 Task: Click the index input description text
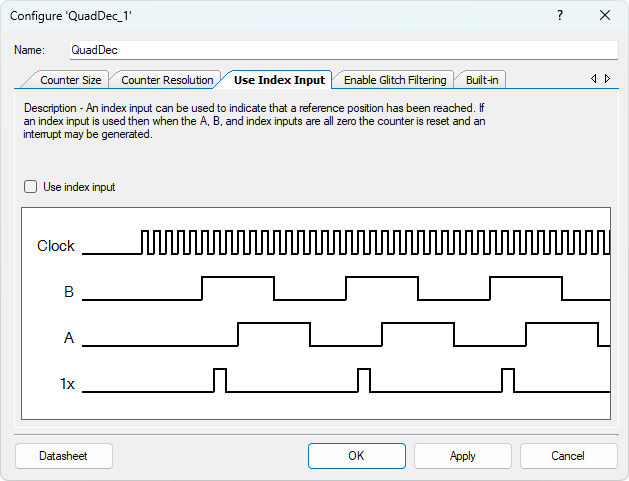(x=255, y=121)
